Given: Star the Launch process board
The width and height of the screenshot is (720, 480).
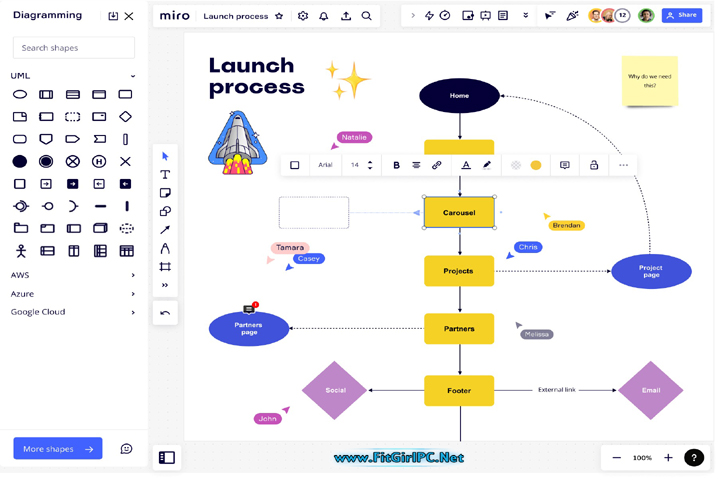Looking at the screenshot, I should 279,16.
